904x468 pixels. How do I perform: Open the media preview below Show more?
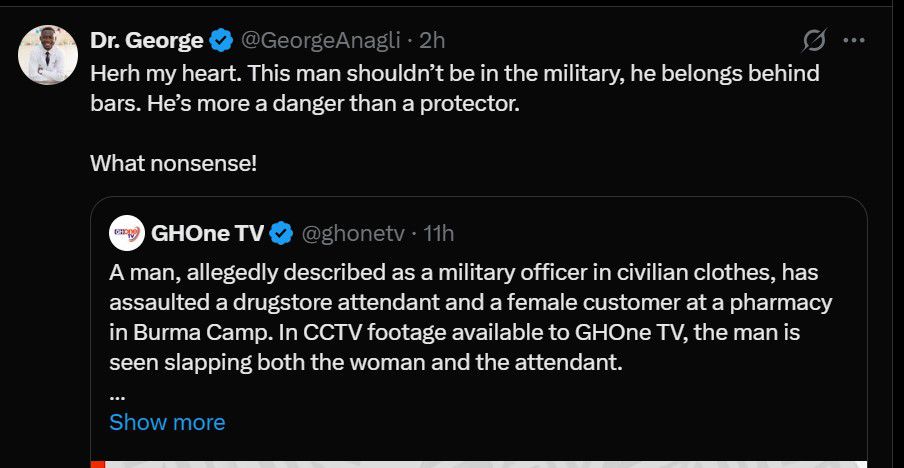point(478,462)
